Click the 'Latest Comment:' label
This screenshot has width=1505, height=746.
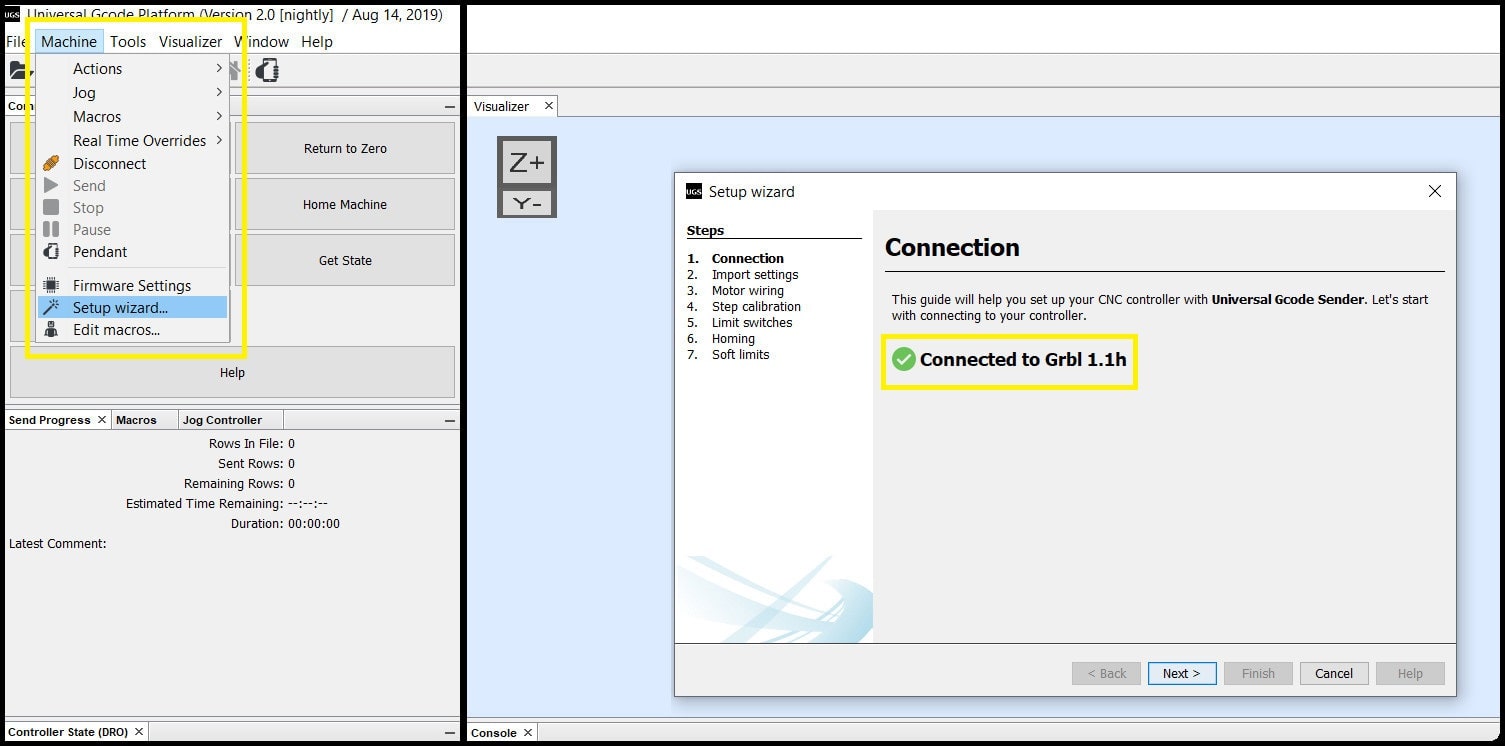(x=58, y=544)
